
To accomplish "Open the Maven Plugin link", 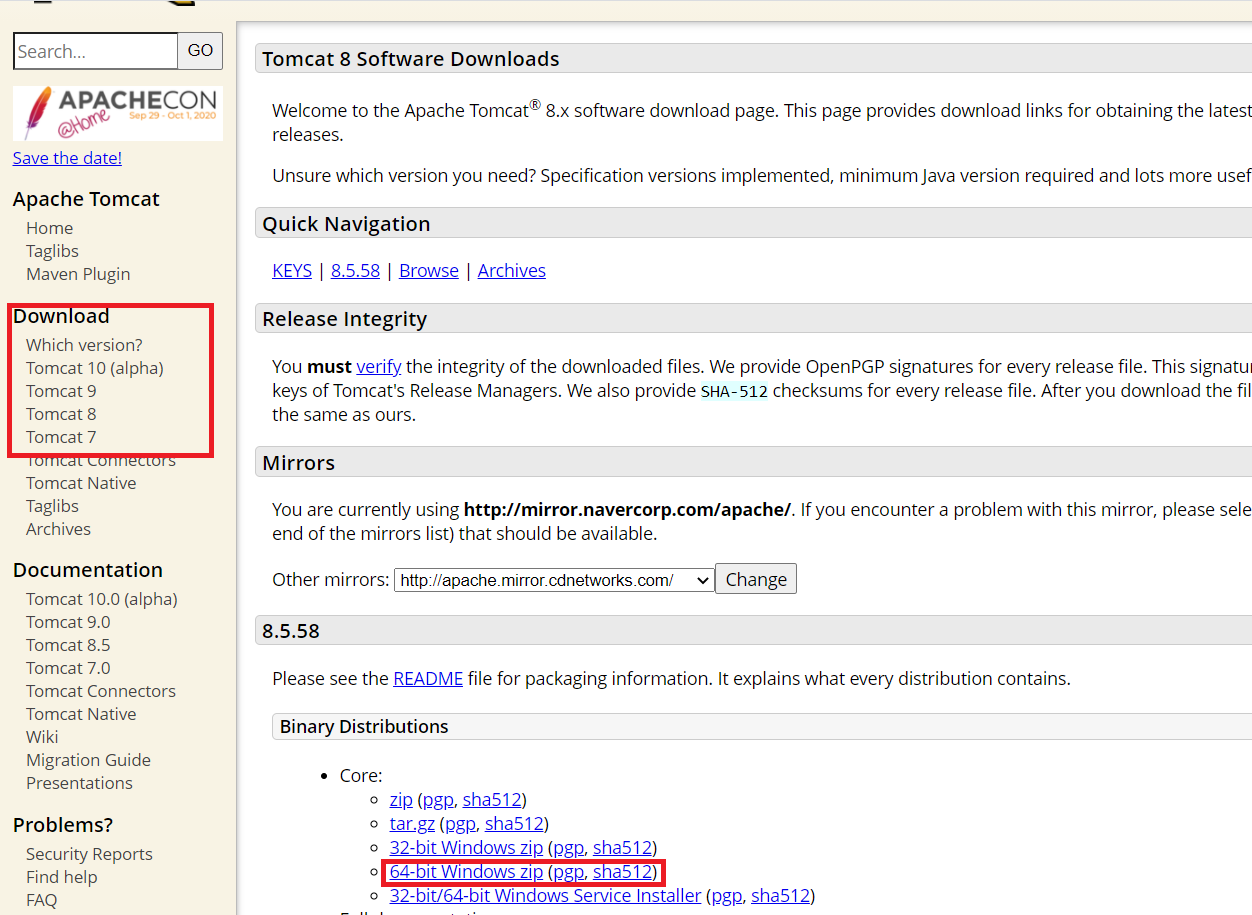I will 78,274.
